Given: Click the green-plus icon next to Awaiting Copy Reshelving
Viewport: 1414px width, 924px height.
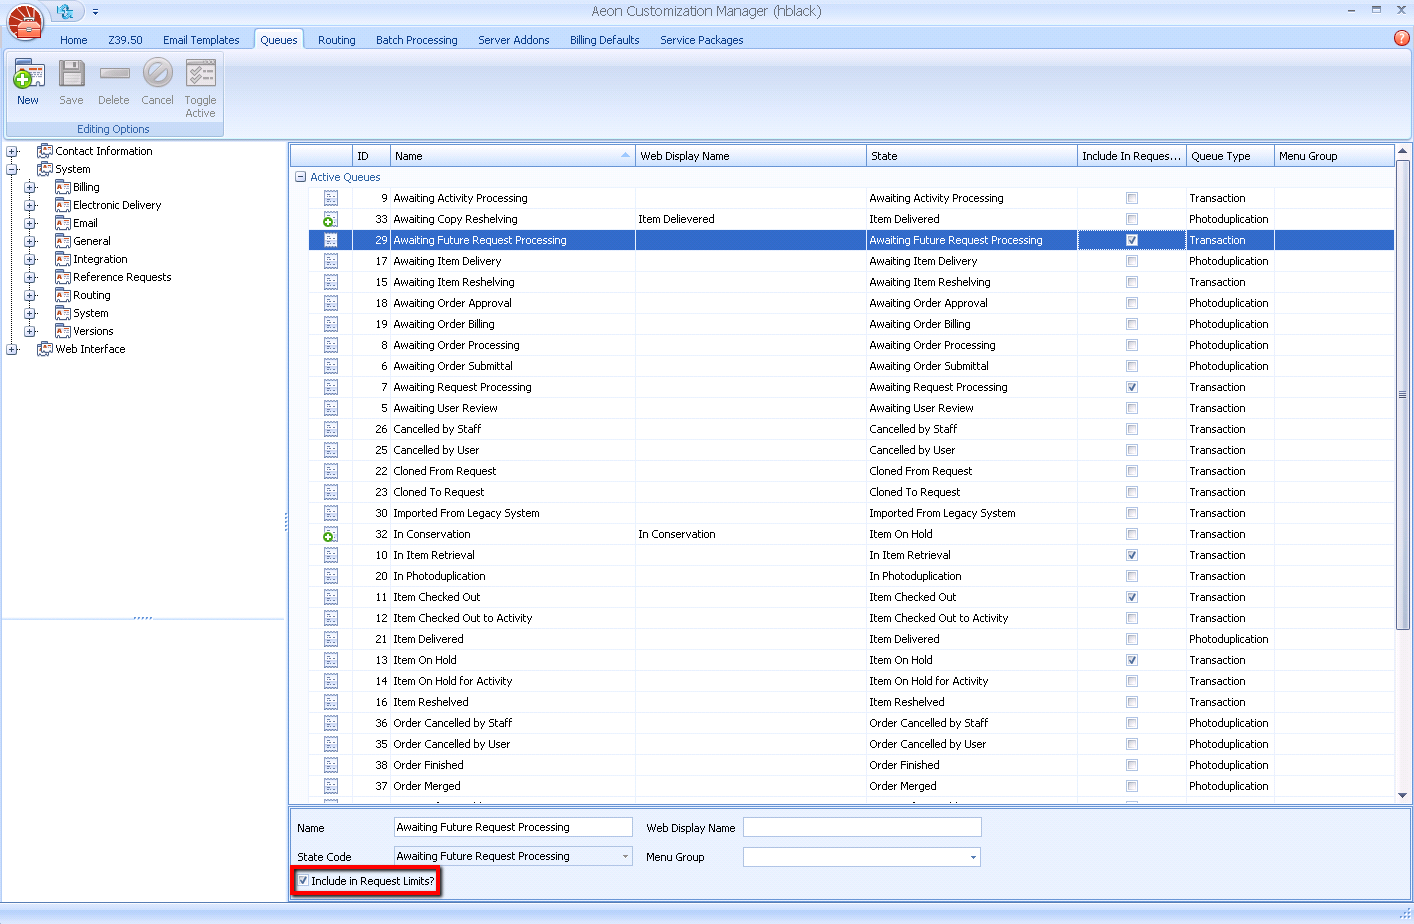Looking at the screenshot, I should (x=331, y=219).
